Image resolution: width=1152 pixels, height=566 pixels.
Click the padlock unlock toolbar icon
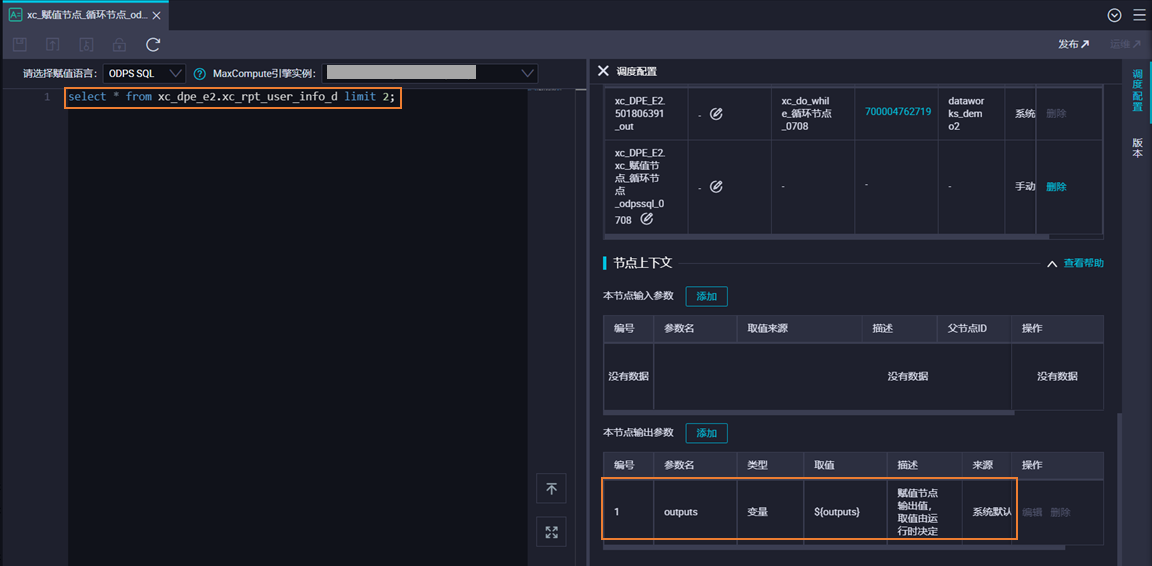[119, 45]
